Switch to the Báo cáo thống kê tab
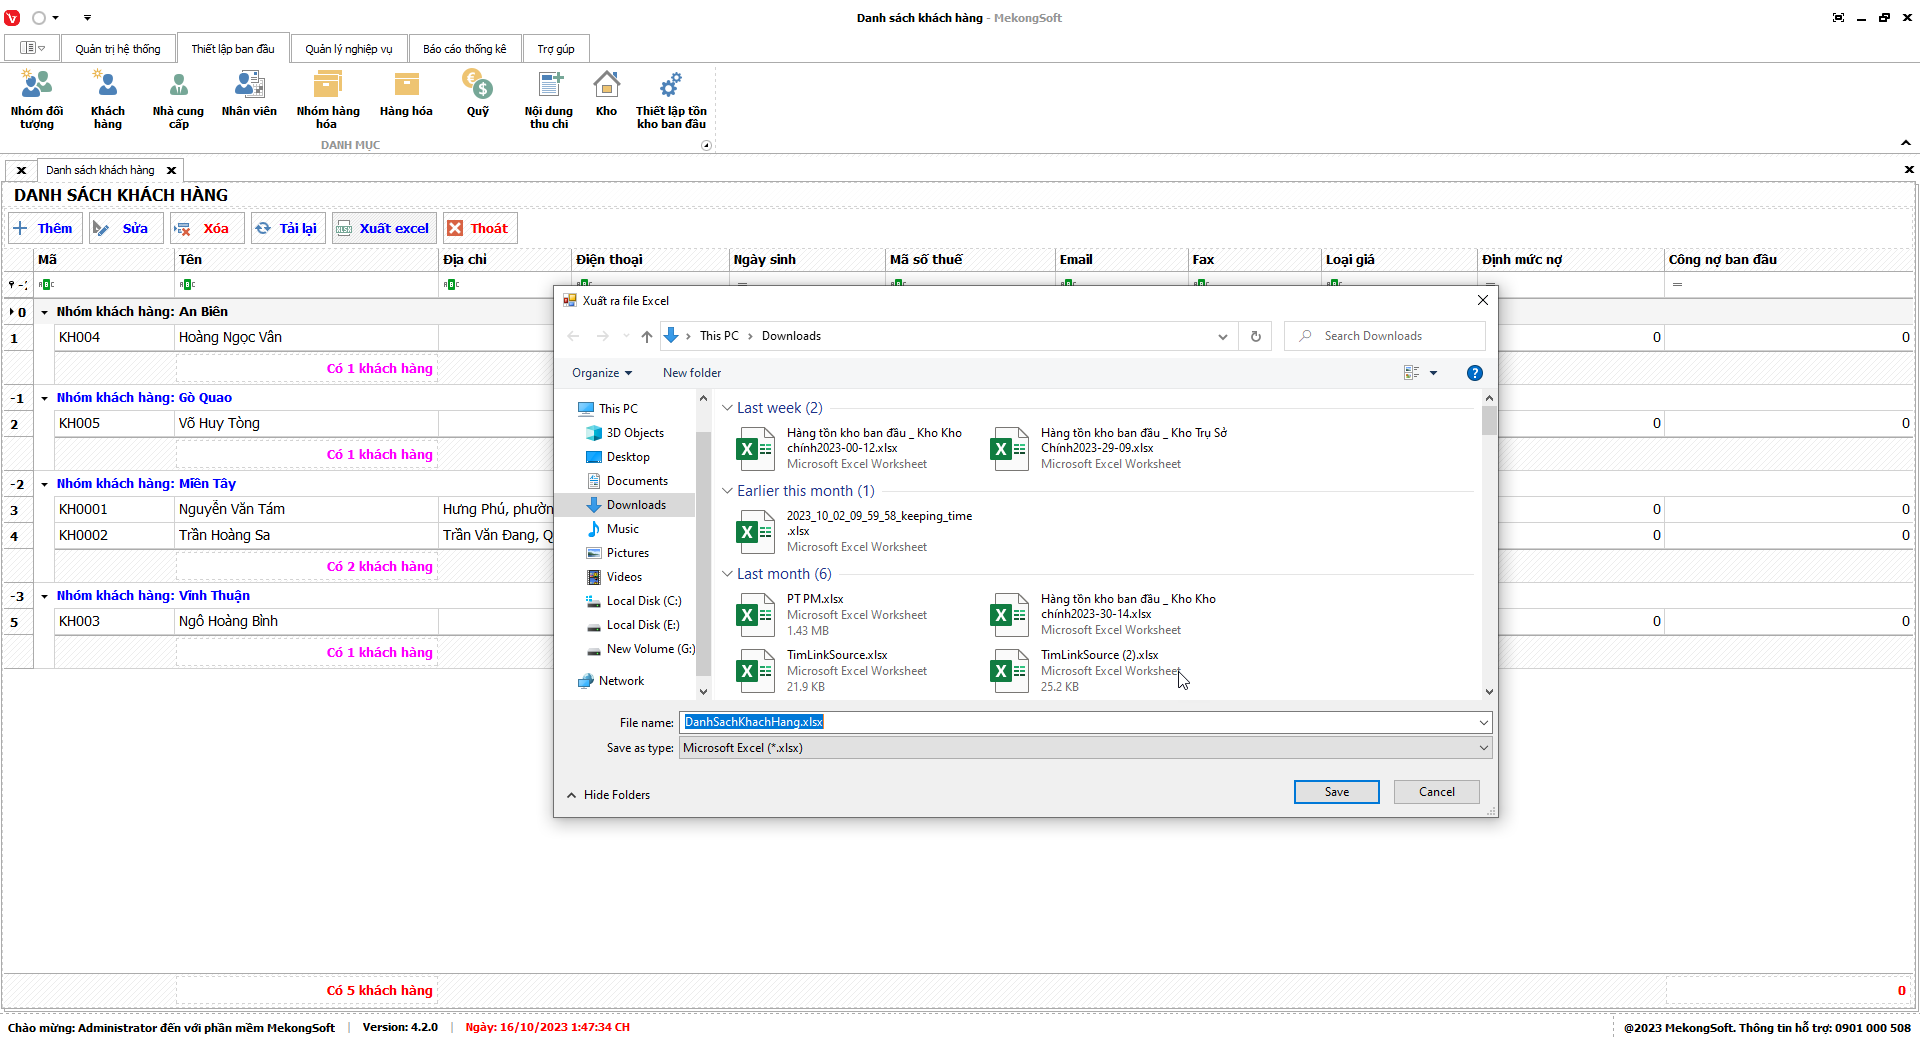Screen dimensions: 1920x1039 pyautogui.click(x=464, y=49)
